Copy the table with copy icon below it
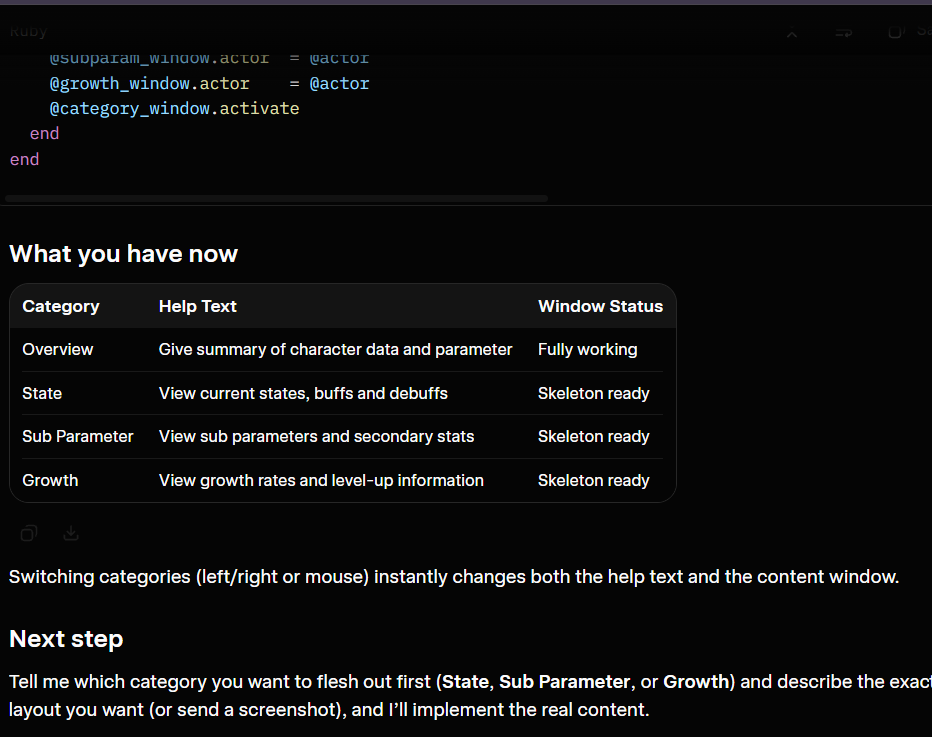The image size is (932, 737). (29, 533)
